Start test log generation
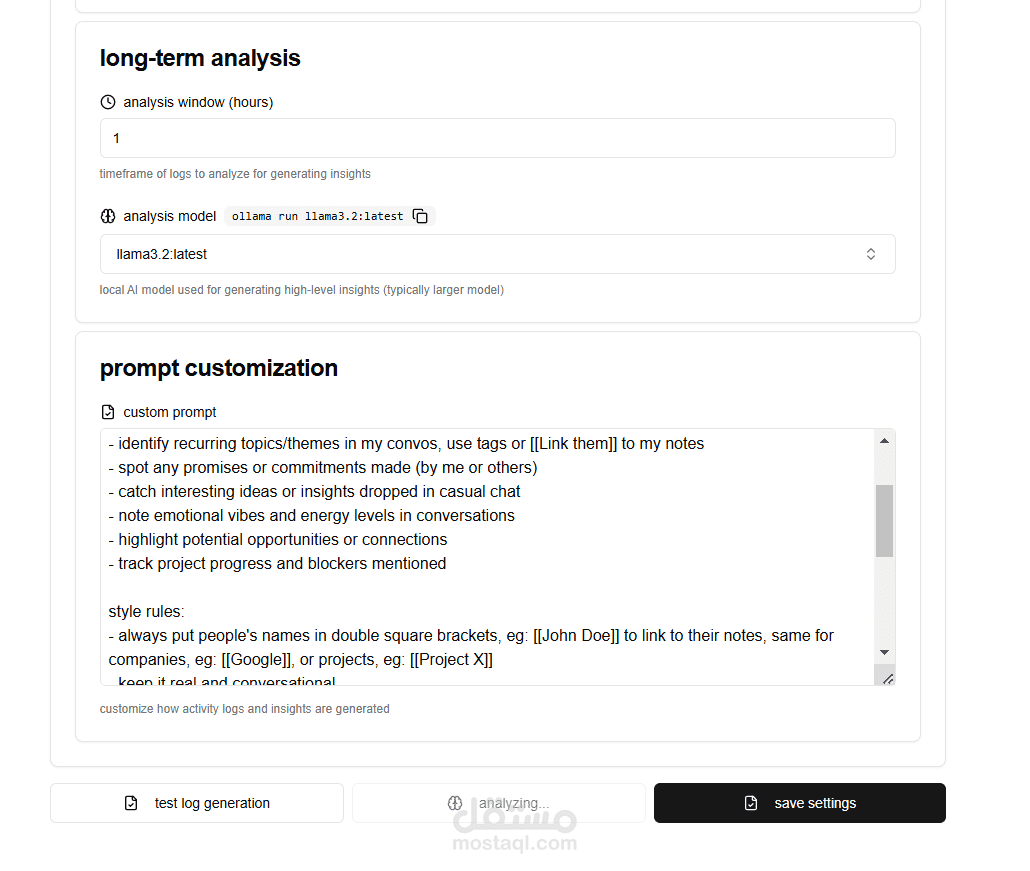The height and width of the screenshot is (871, 1030). (x=197, y=803)
